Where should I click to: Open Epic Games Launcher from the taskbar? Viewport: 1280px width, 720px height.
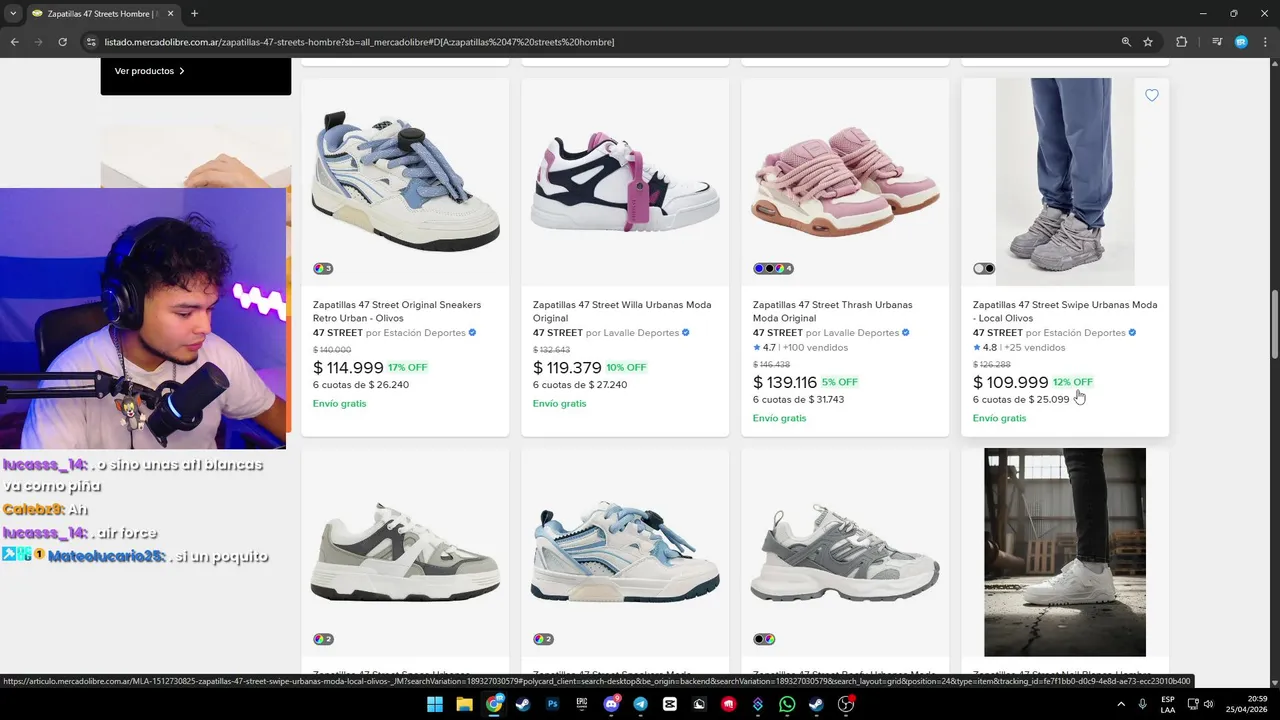click(581, 704)
